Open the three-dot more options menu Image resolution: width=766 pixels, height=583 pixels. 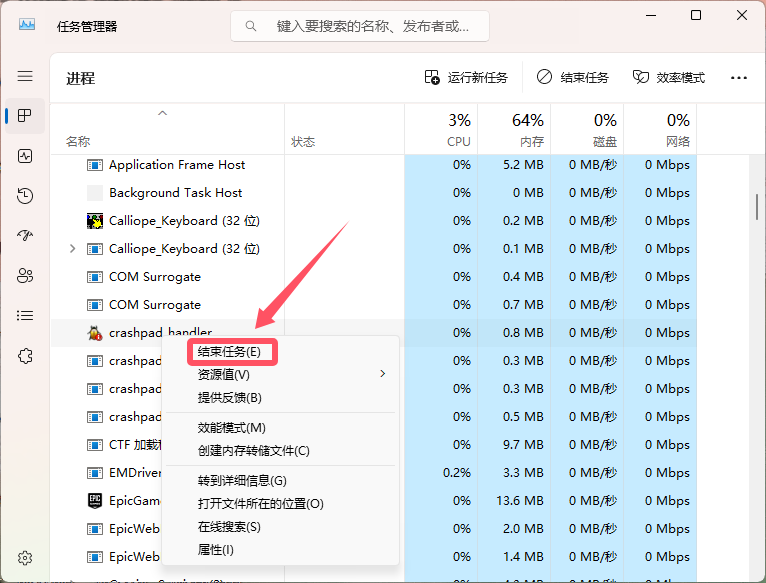[739, 78]
